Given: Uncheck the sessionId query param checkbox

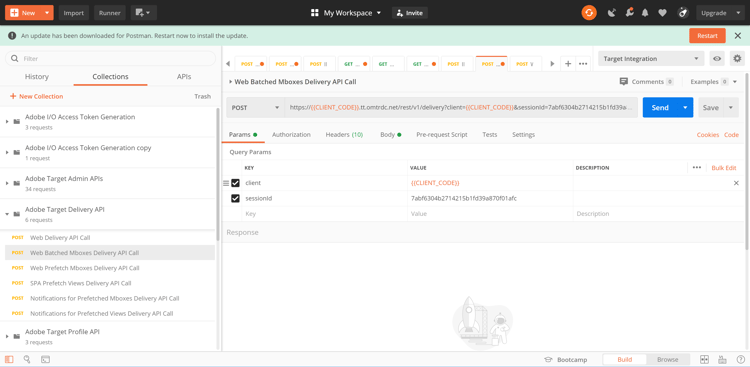Looking at the screenshot, I should coord(235,198).
